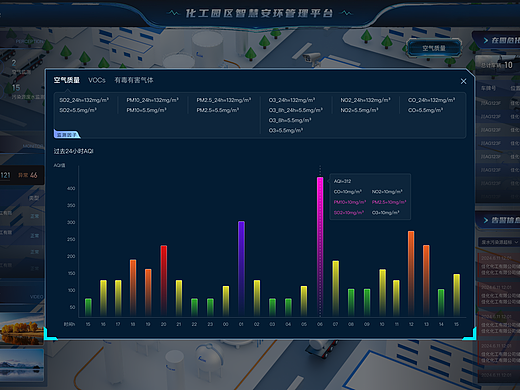Click the AQI=312 tooltip heading
Viewport: 520px width, 390px height.
(342, 181)
